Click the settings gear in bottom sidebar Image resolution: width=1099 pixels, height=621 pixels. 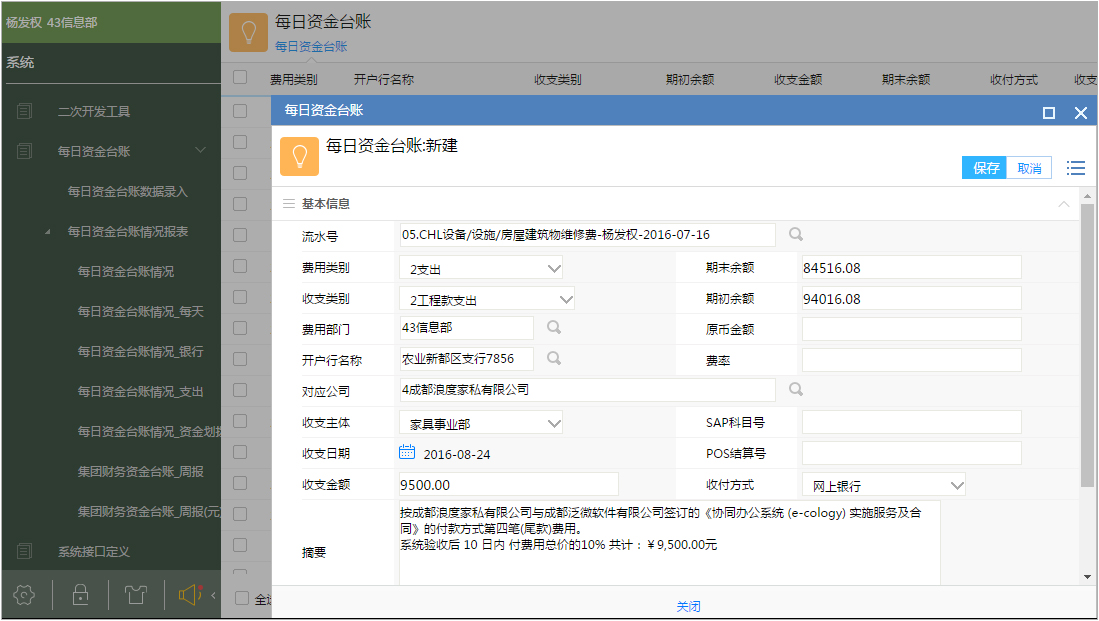tap(25, 595)
